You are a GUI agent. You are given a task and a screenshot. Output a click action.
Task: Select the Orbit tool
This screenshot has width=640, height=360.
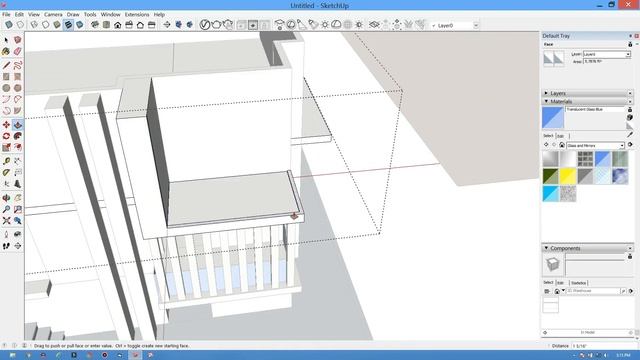point(6,198)
